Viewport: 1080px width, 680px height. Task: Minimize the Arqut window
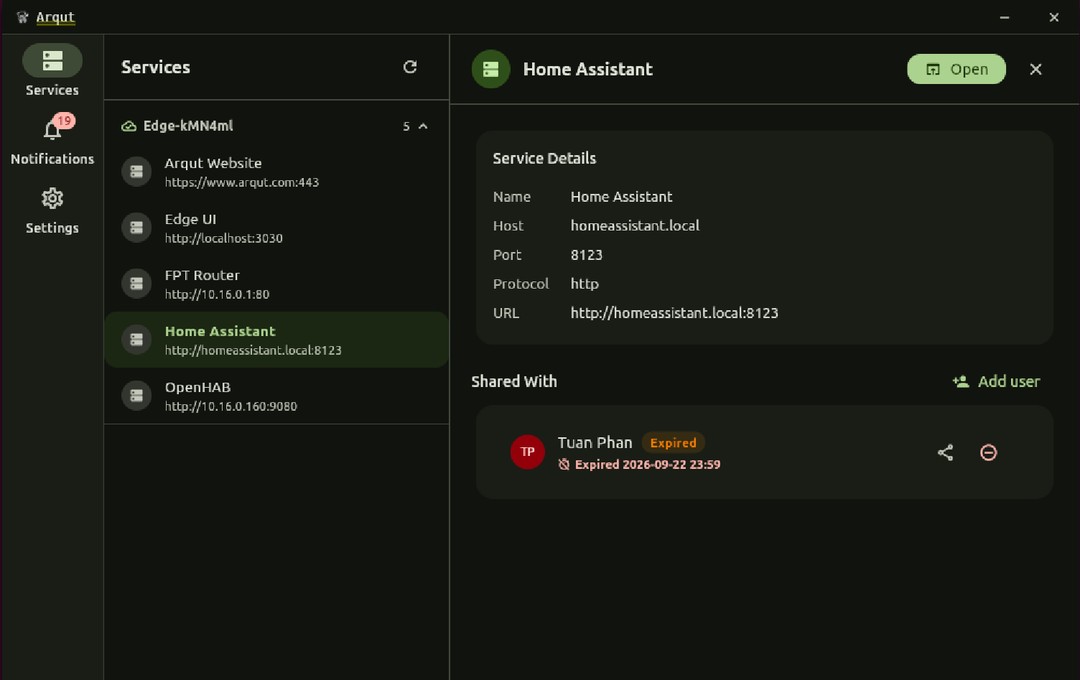[1004, 17]
